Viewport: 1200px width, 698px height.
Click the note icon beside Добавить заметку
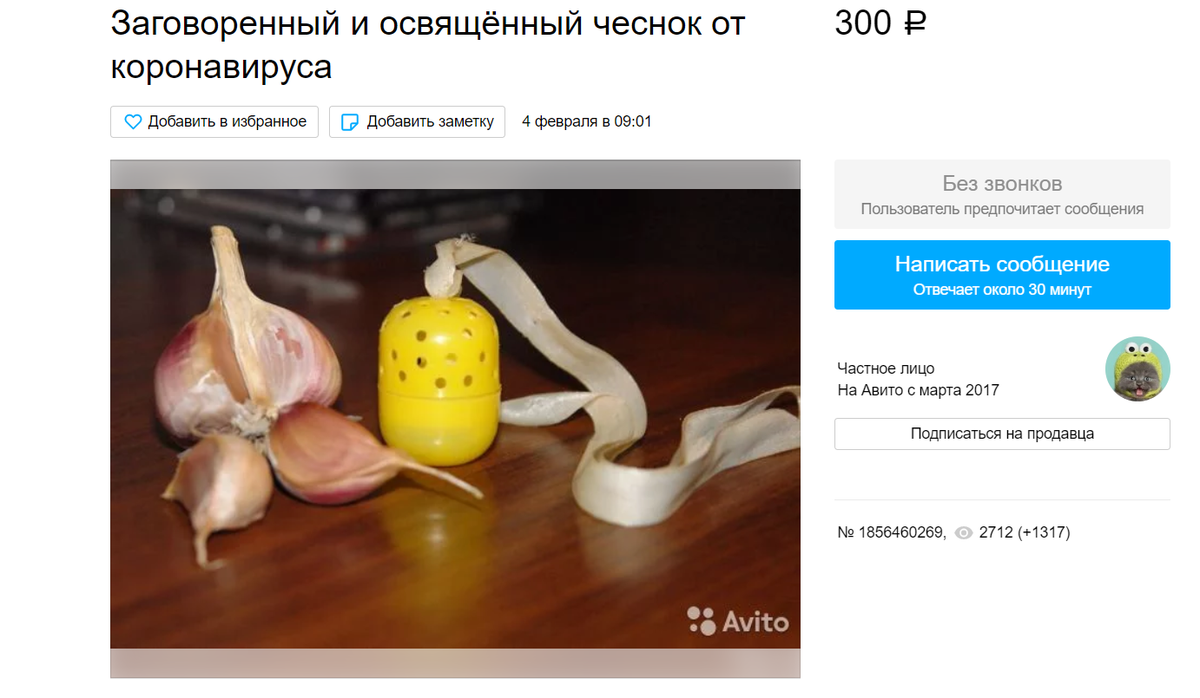tap(350, 122)
